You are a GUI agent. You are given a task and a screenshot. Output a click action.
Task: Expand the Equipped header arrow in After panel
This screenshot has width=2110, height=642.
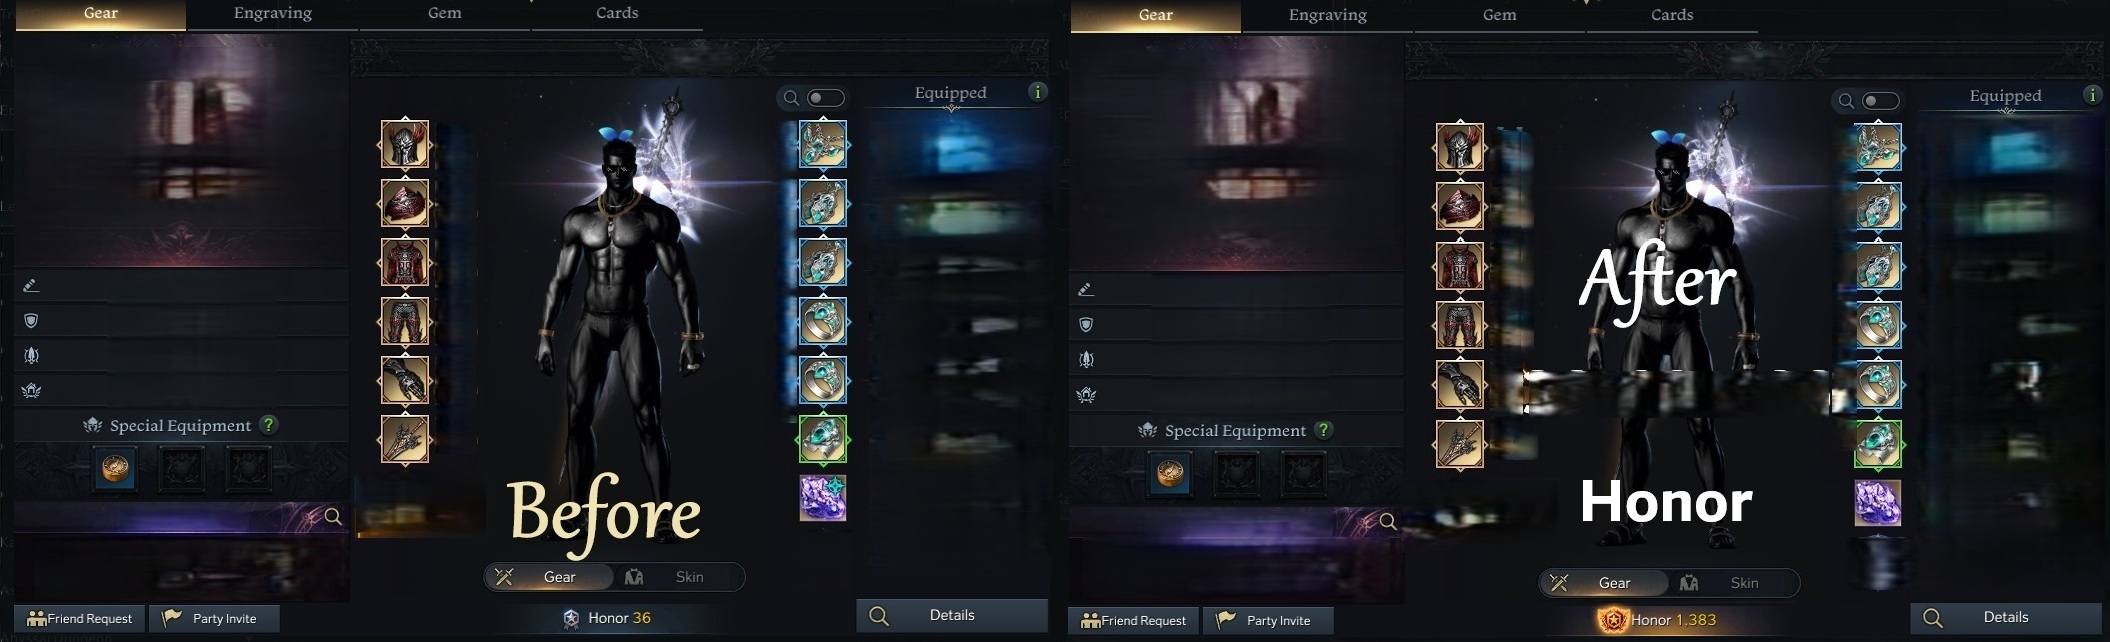(x=2006, y=111)
